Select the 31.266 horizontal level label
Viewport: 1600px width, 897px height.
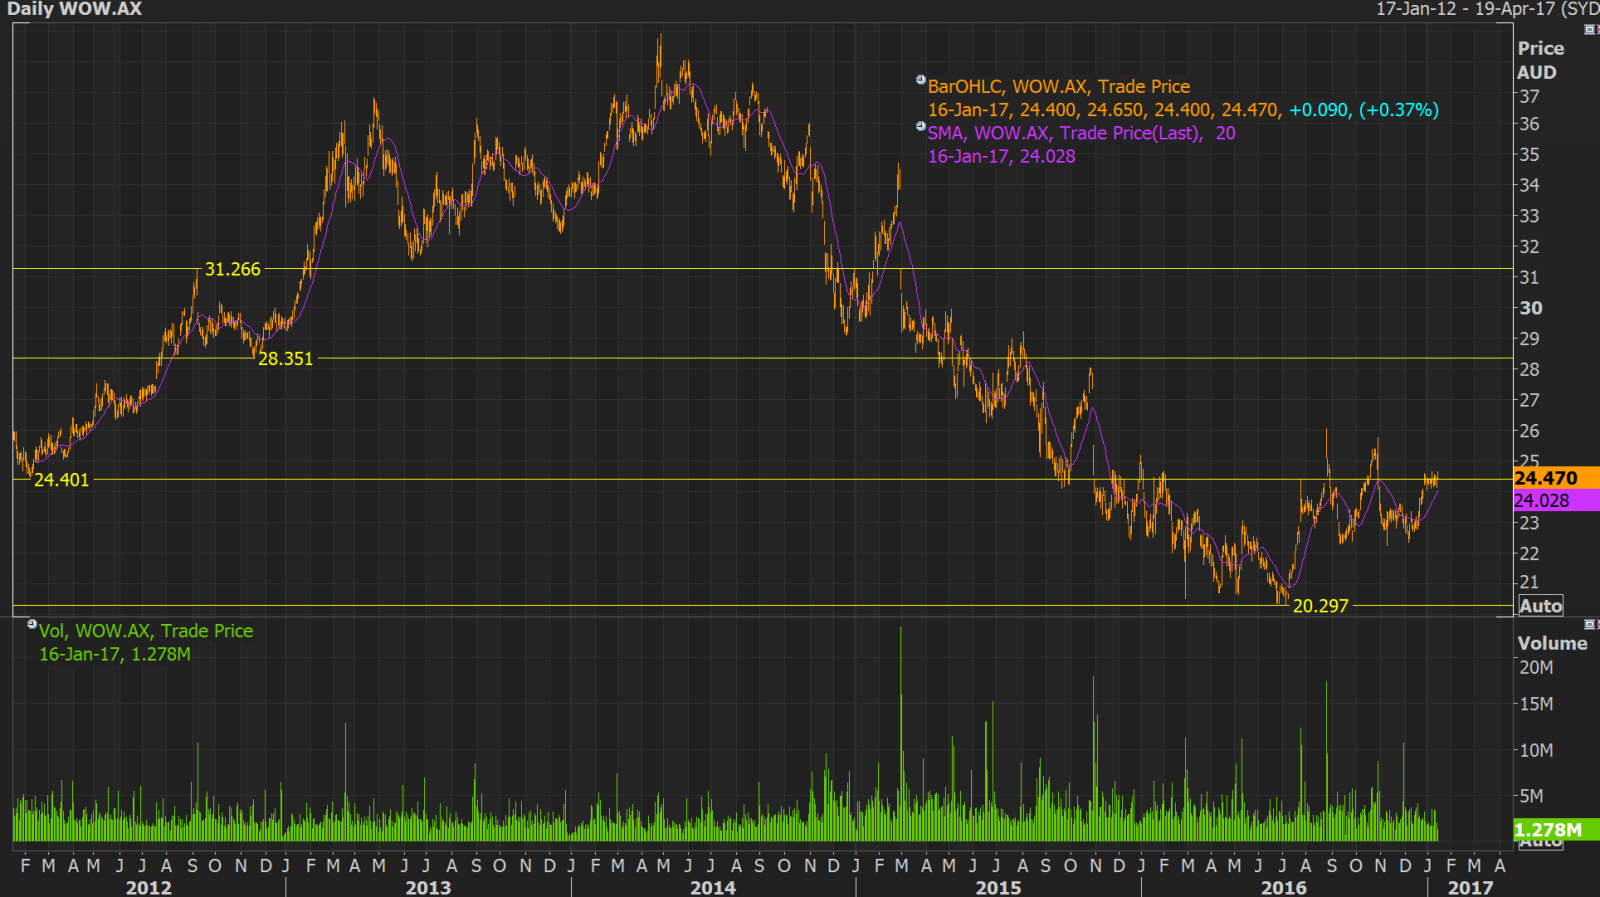point(232,269)
